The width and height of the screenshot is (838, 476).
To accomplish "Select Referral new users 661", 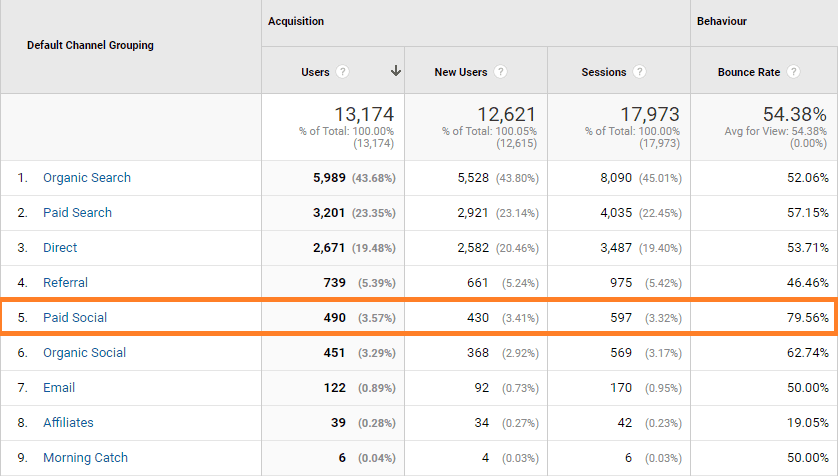I will point(477,283).
